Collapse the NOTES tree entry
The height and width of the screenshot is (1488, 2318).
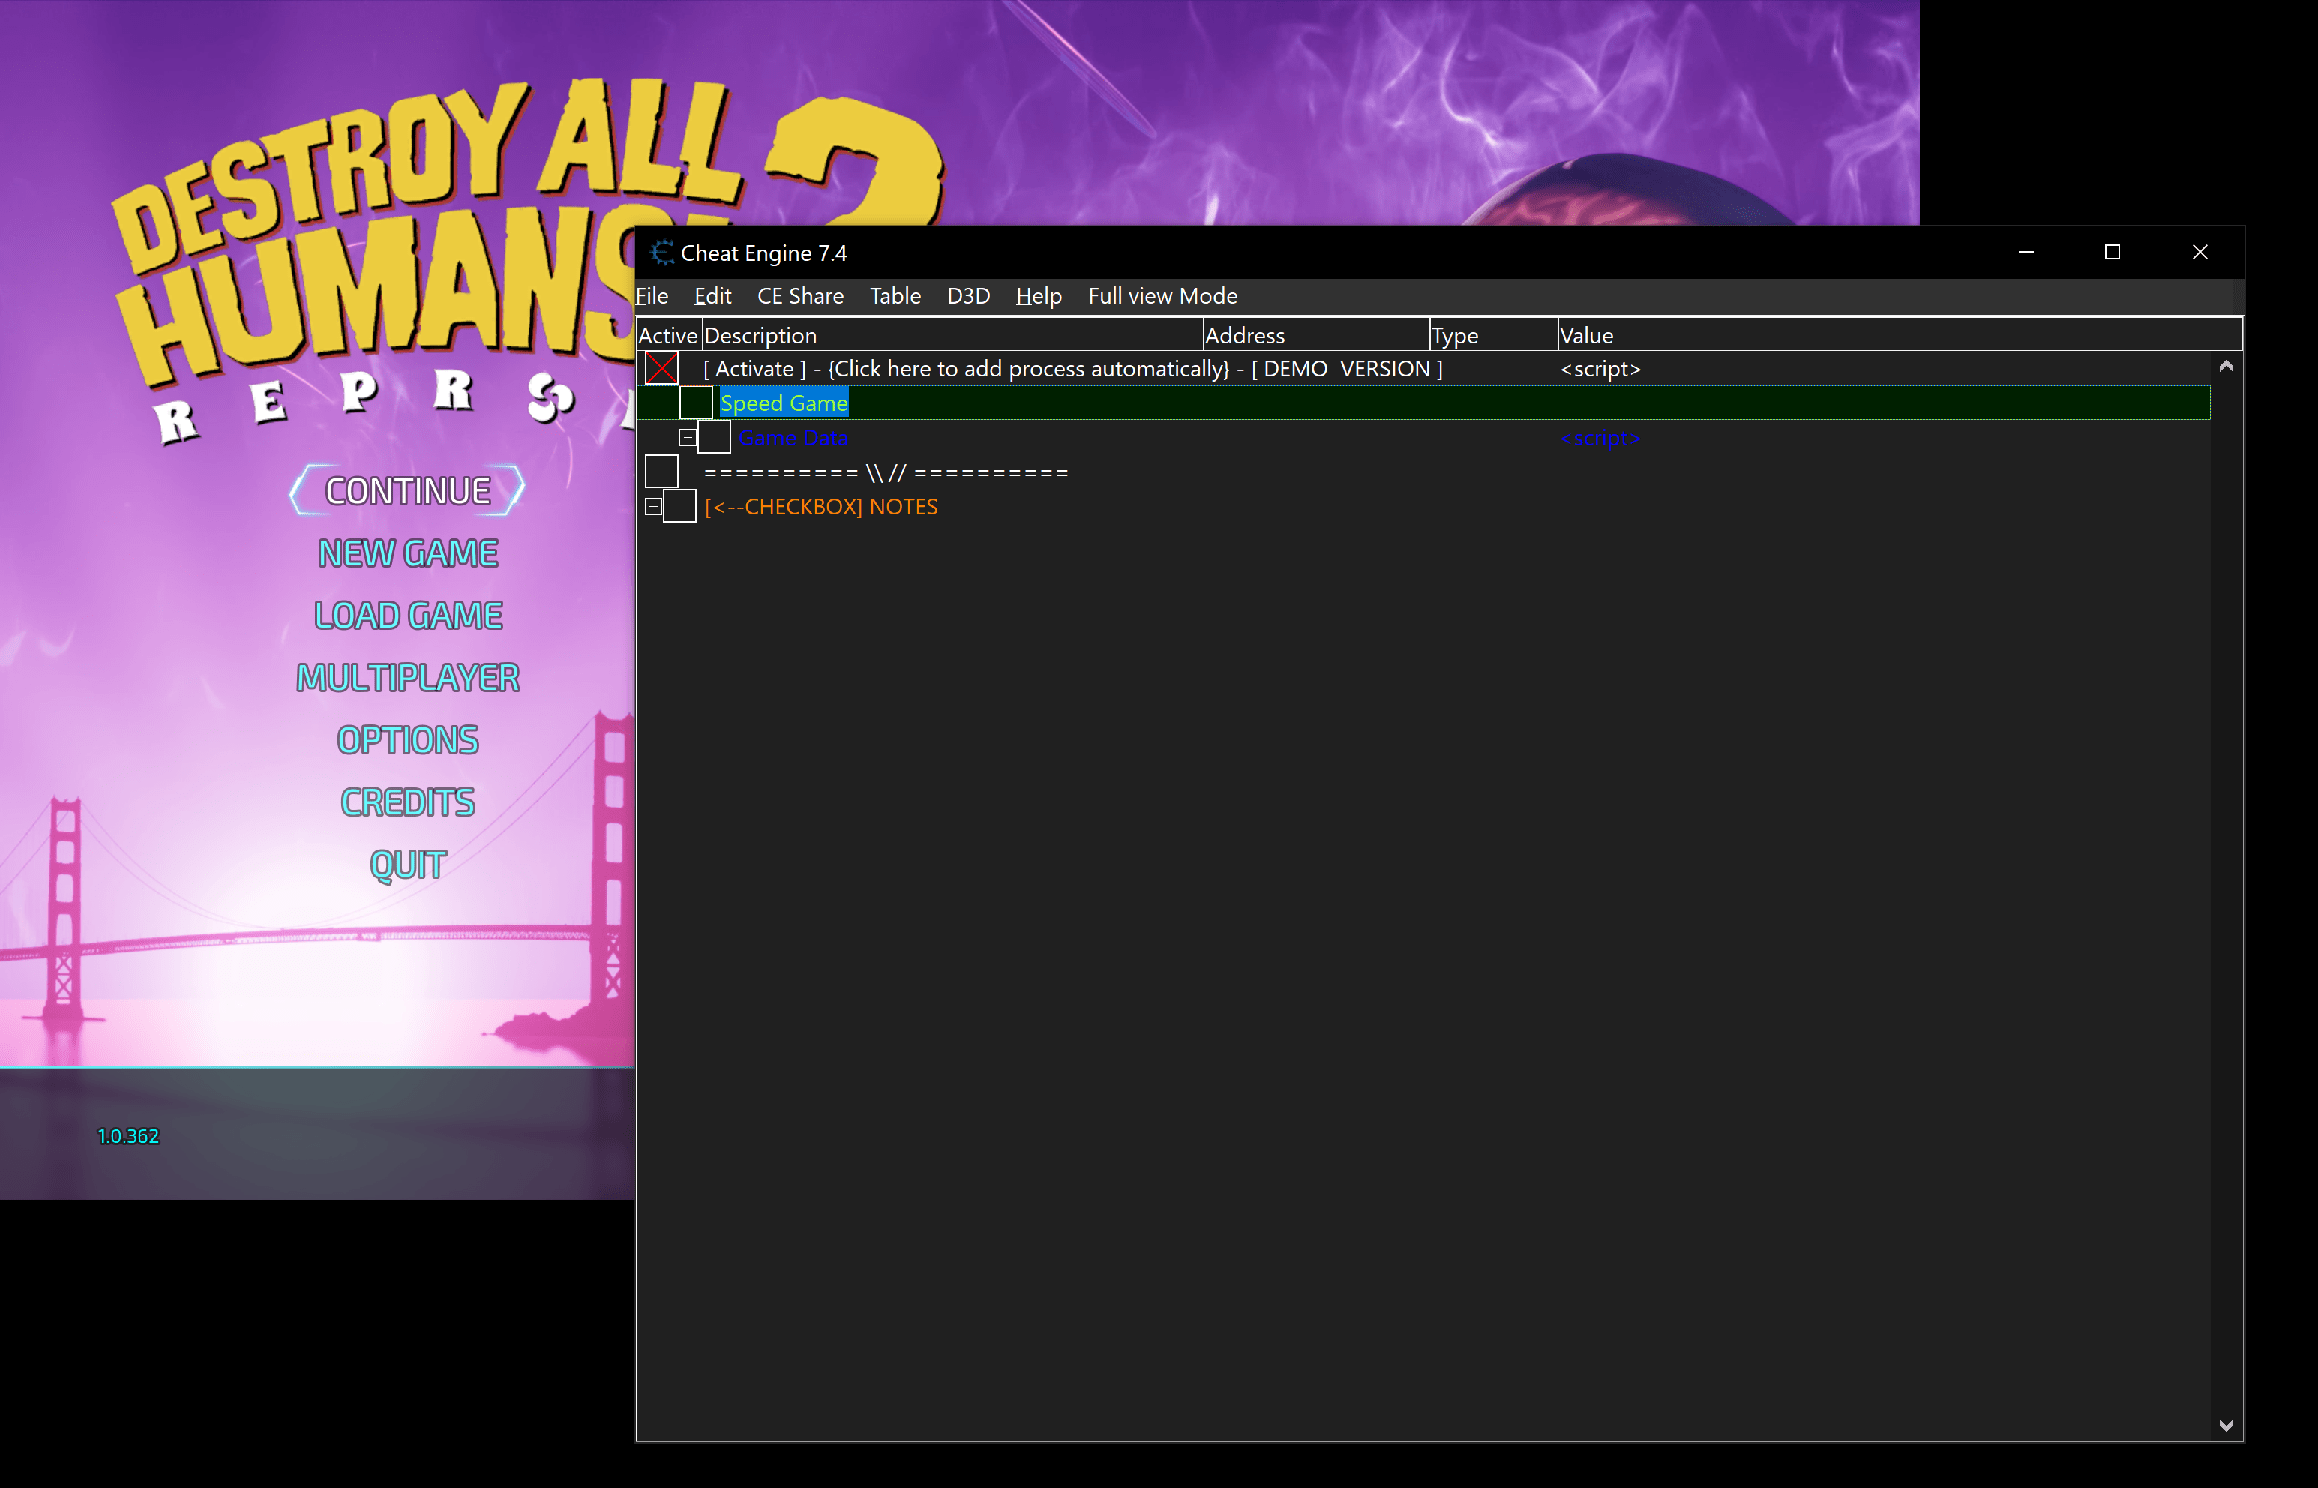pos(655,506)
